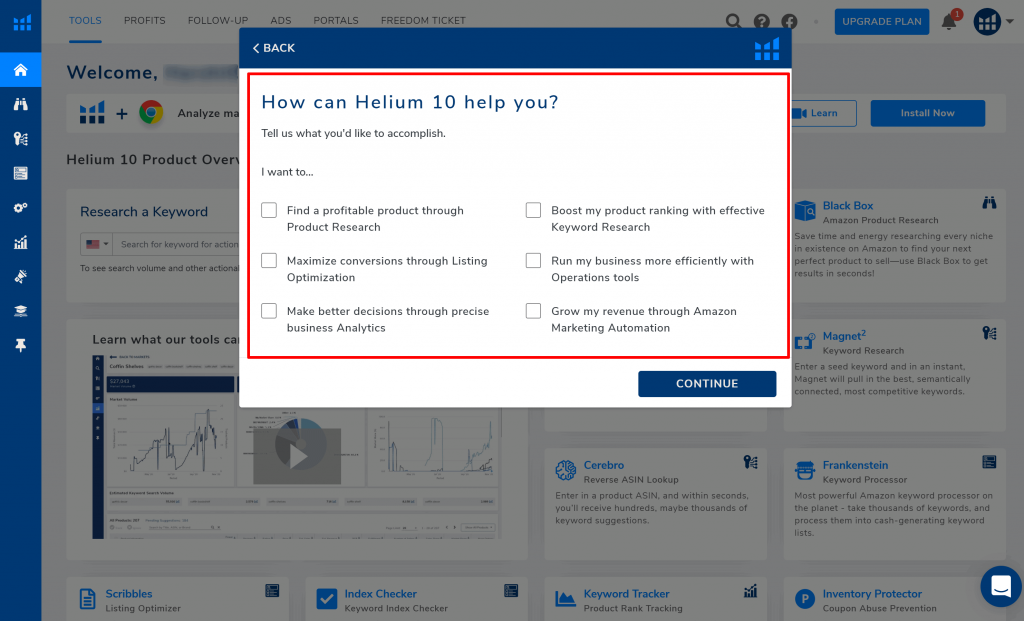Image resolution: width=1024 pixels, height=621 pixels.
Task: Open the pushpin sidebar icon
Action: (x=21, y=345)
